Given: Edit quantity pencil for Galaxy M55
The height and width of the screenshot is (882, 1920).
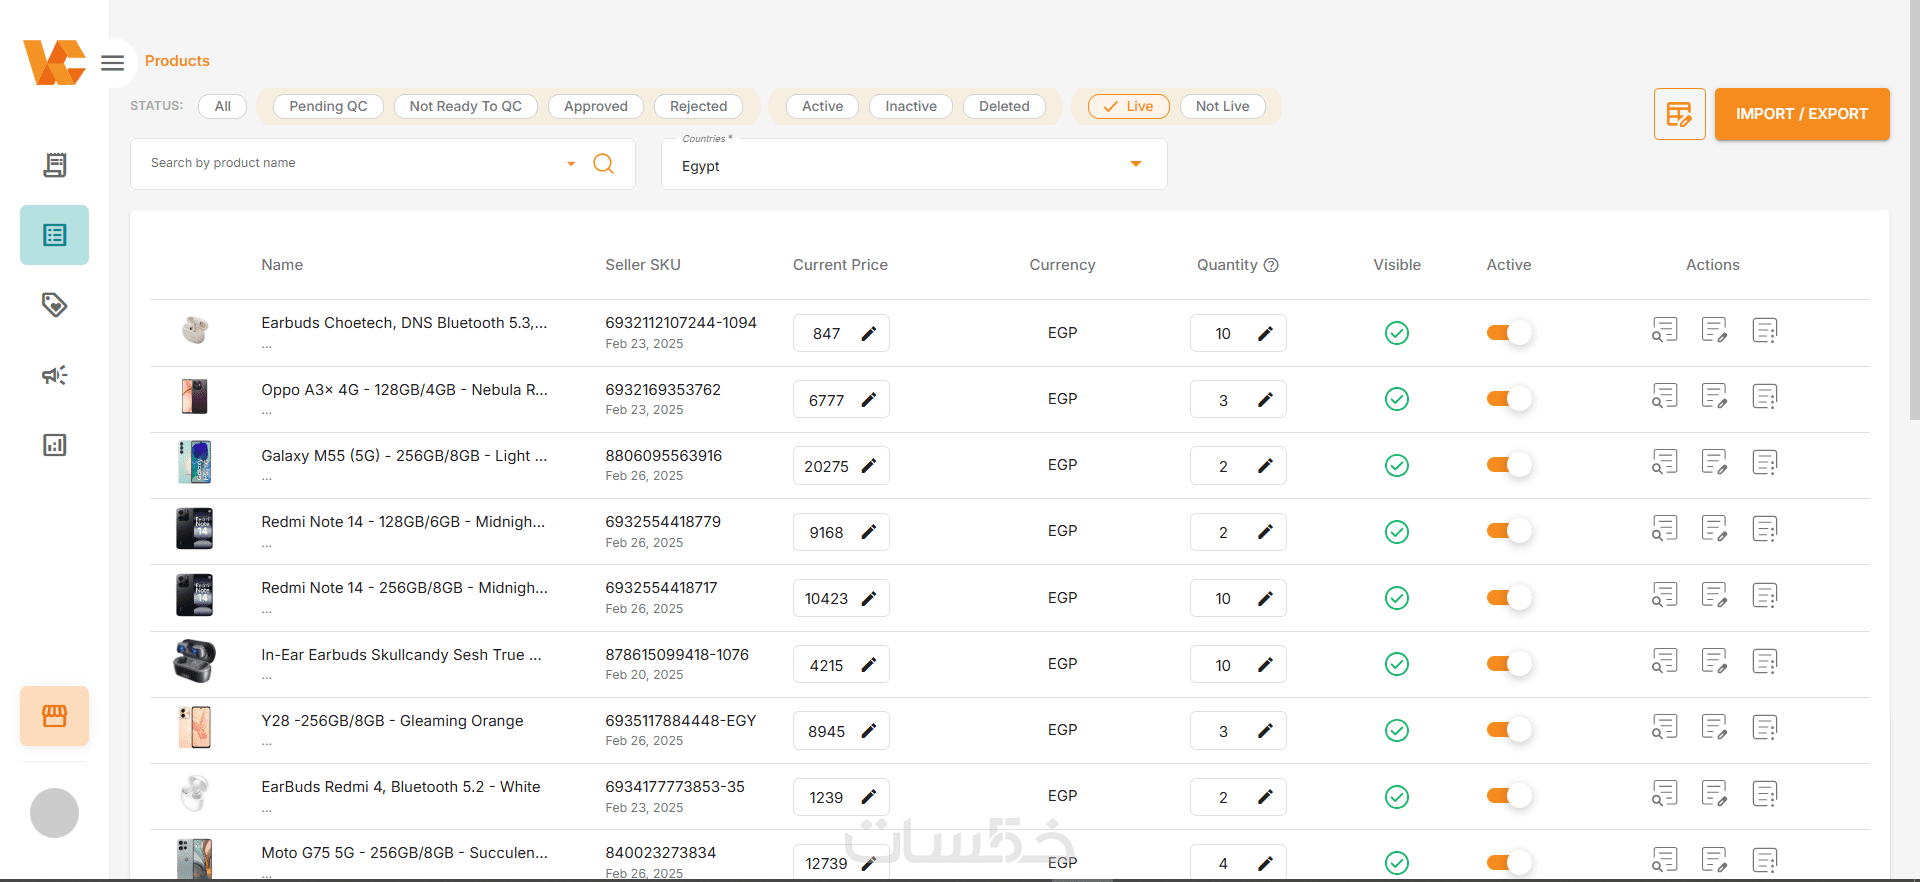Looking at the screenshot, I should (1265, 466).
